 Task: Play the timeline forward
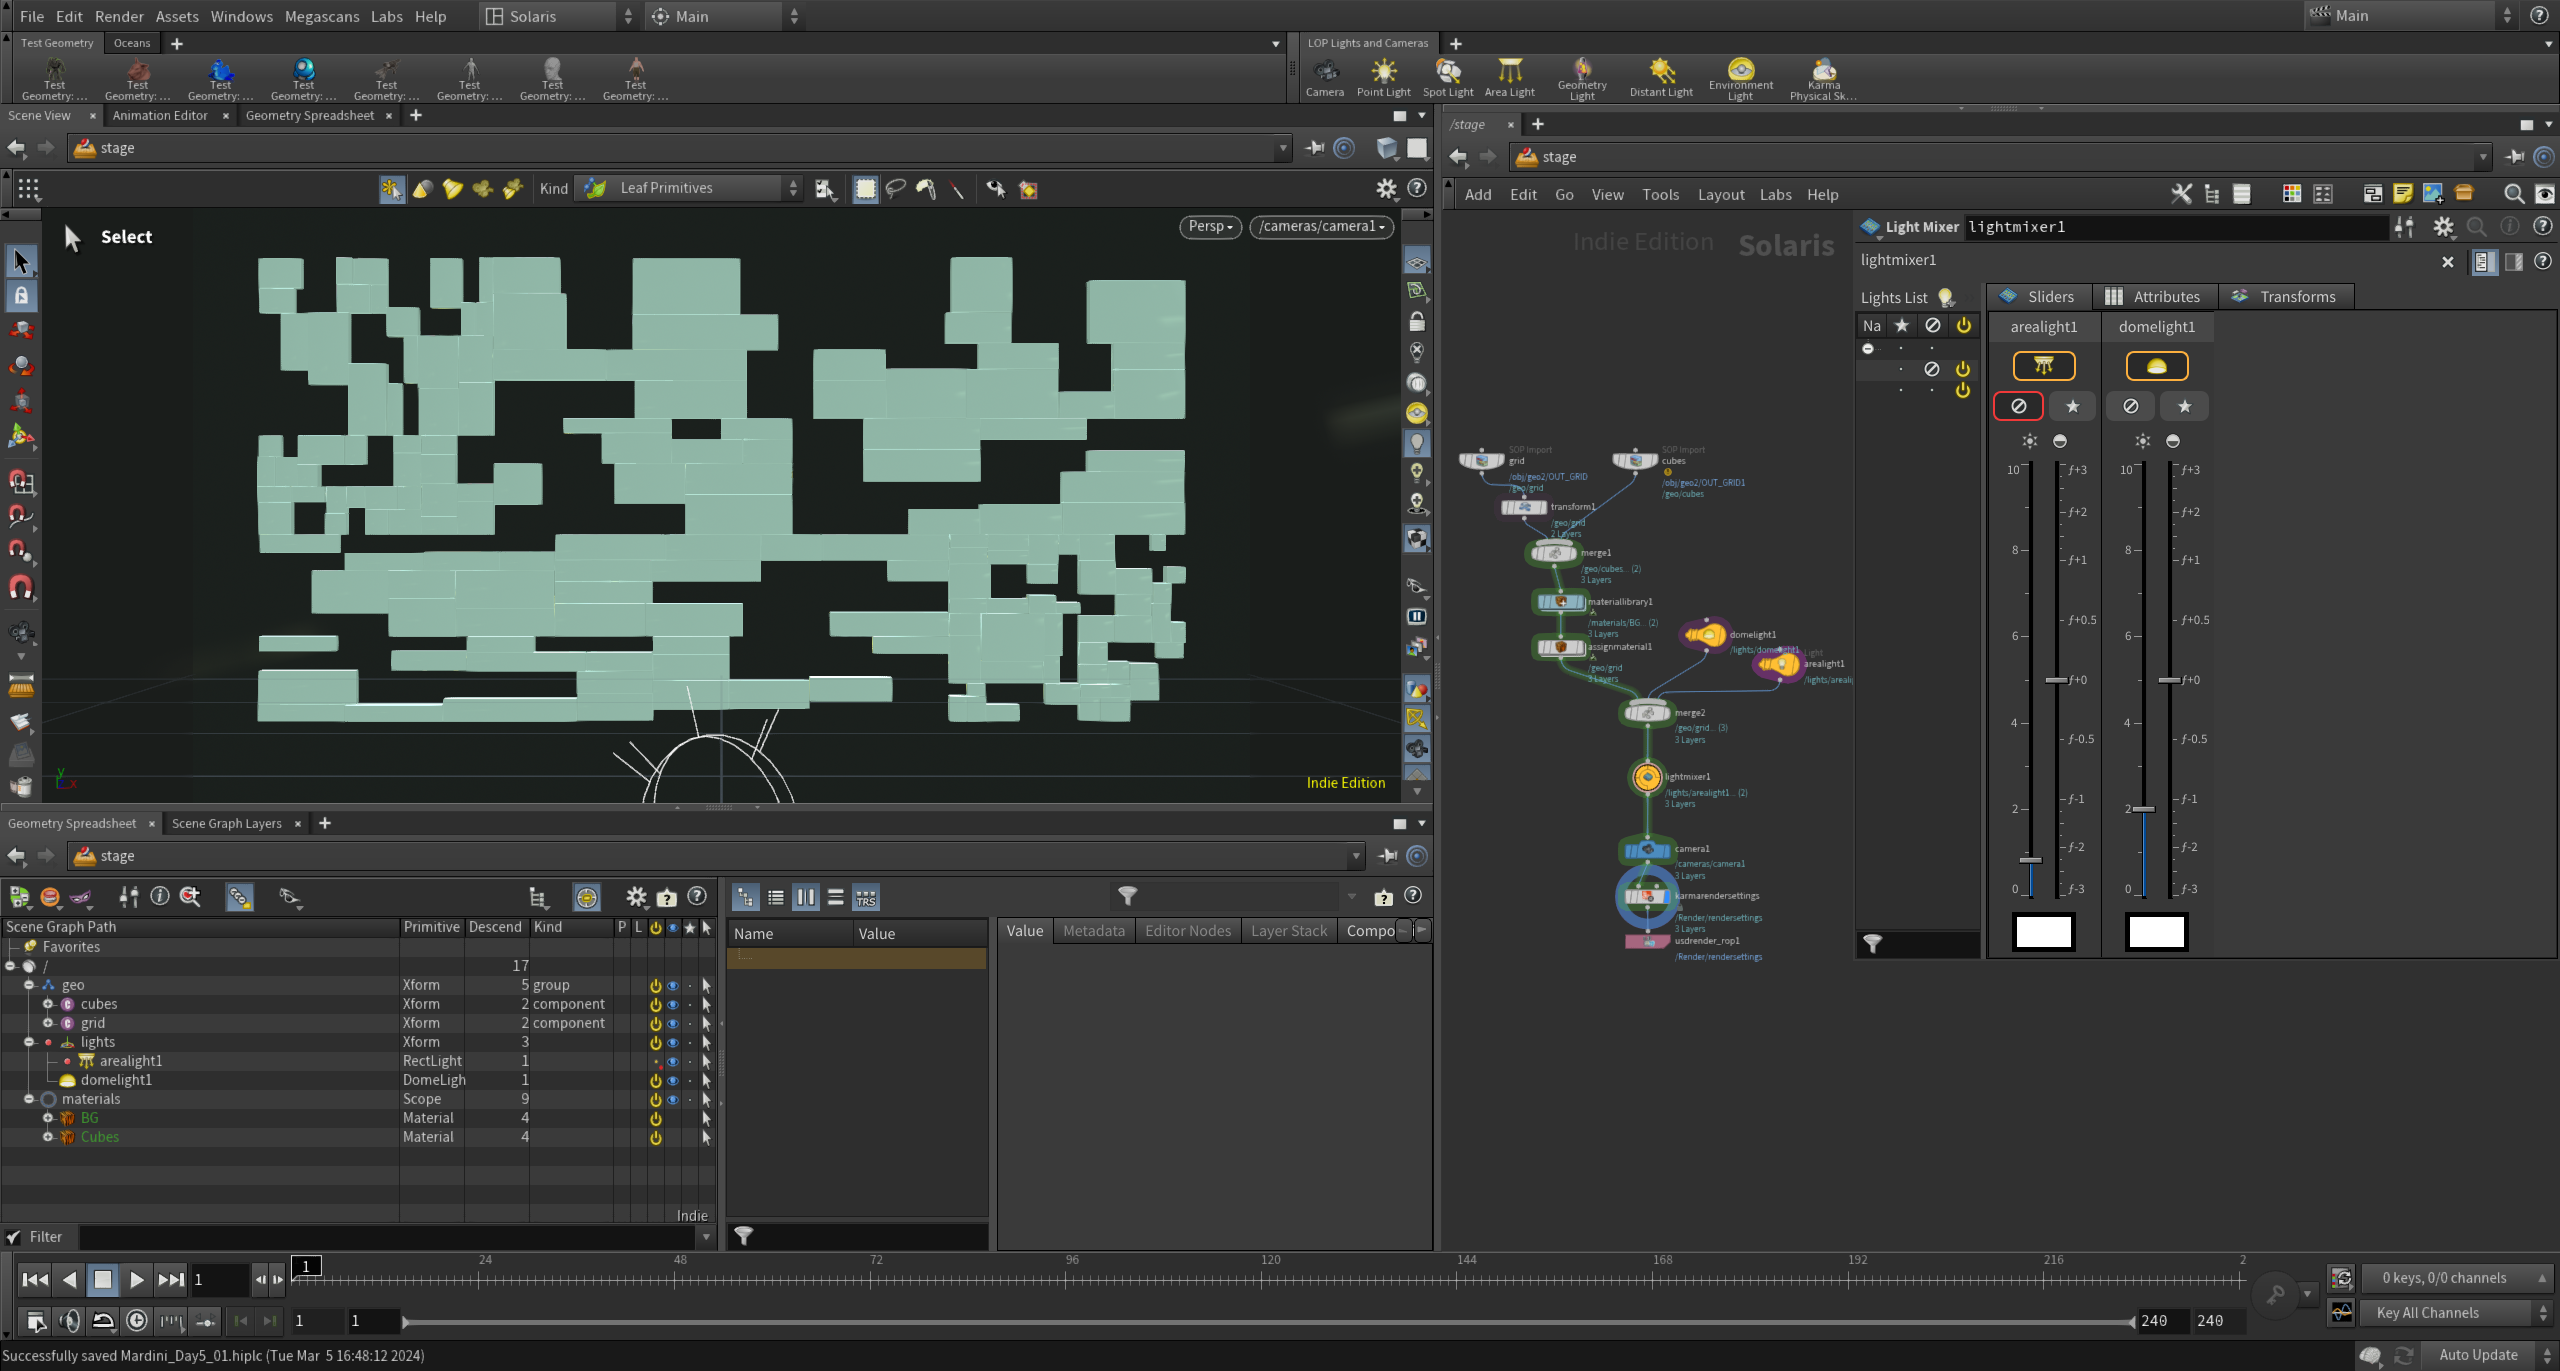[137, 1279]
